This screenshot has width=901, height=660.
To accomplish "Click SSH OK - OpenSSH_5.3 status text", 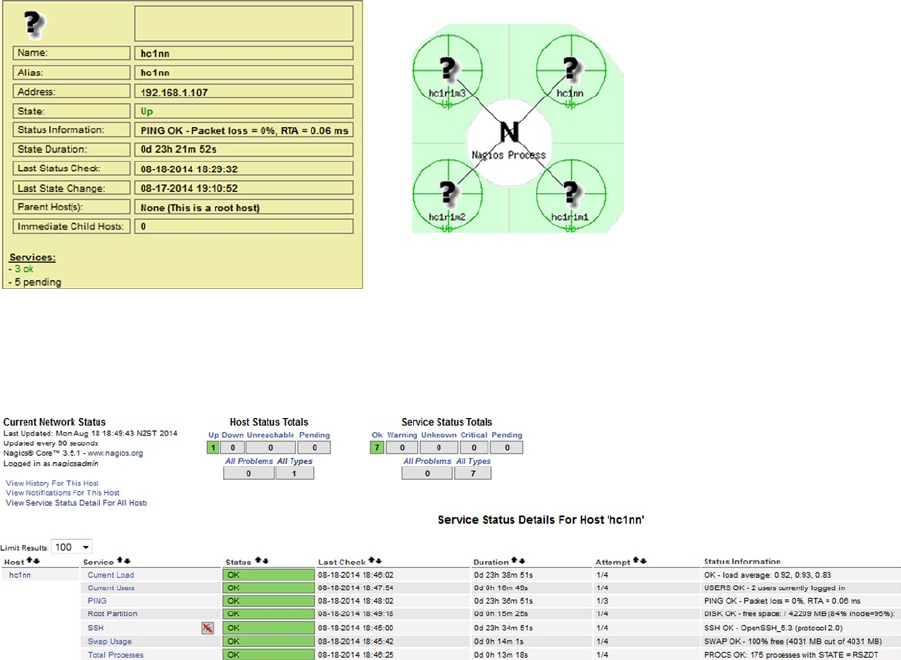I will click(773, 628).
